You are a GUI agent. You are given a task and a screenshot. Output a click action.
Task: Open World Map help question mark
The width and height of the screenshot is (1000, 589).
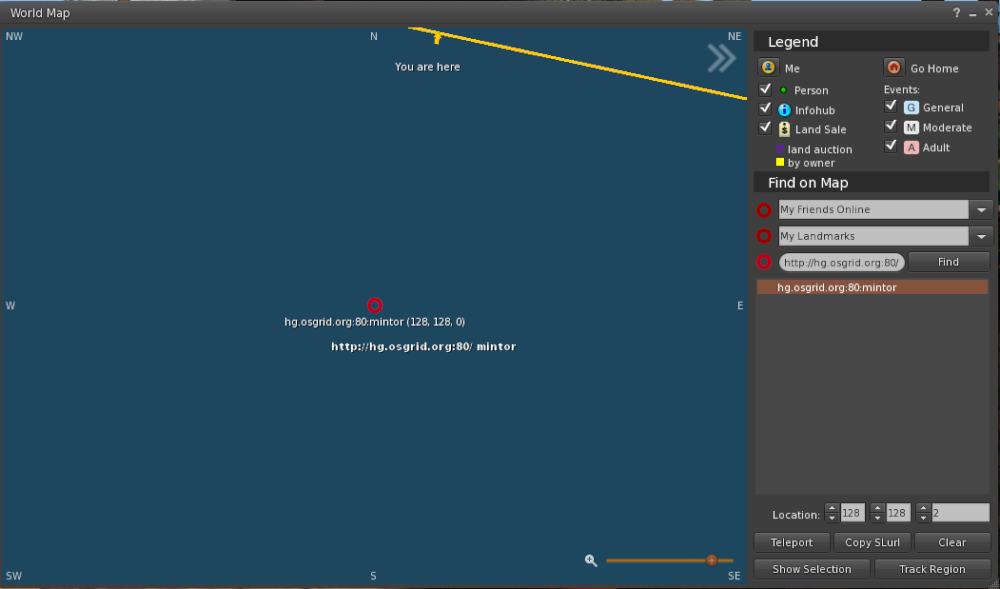(x=956, y=13)
